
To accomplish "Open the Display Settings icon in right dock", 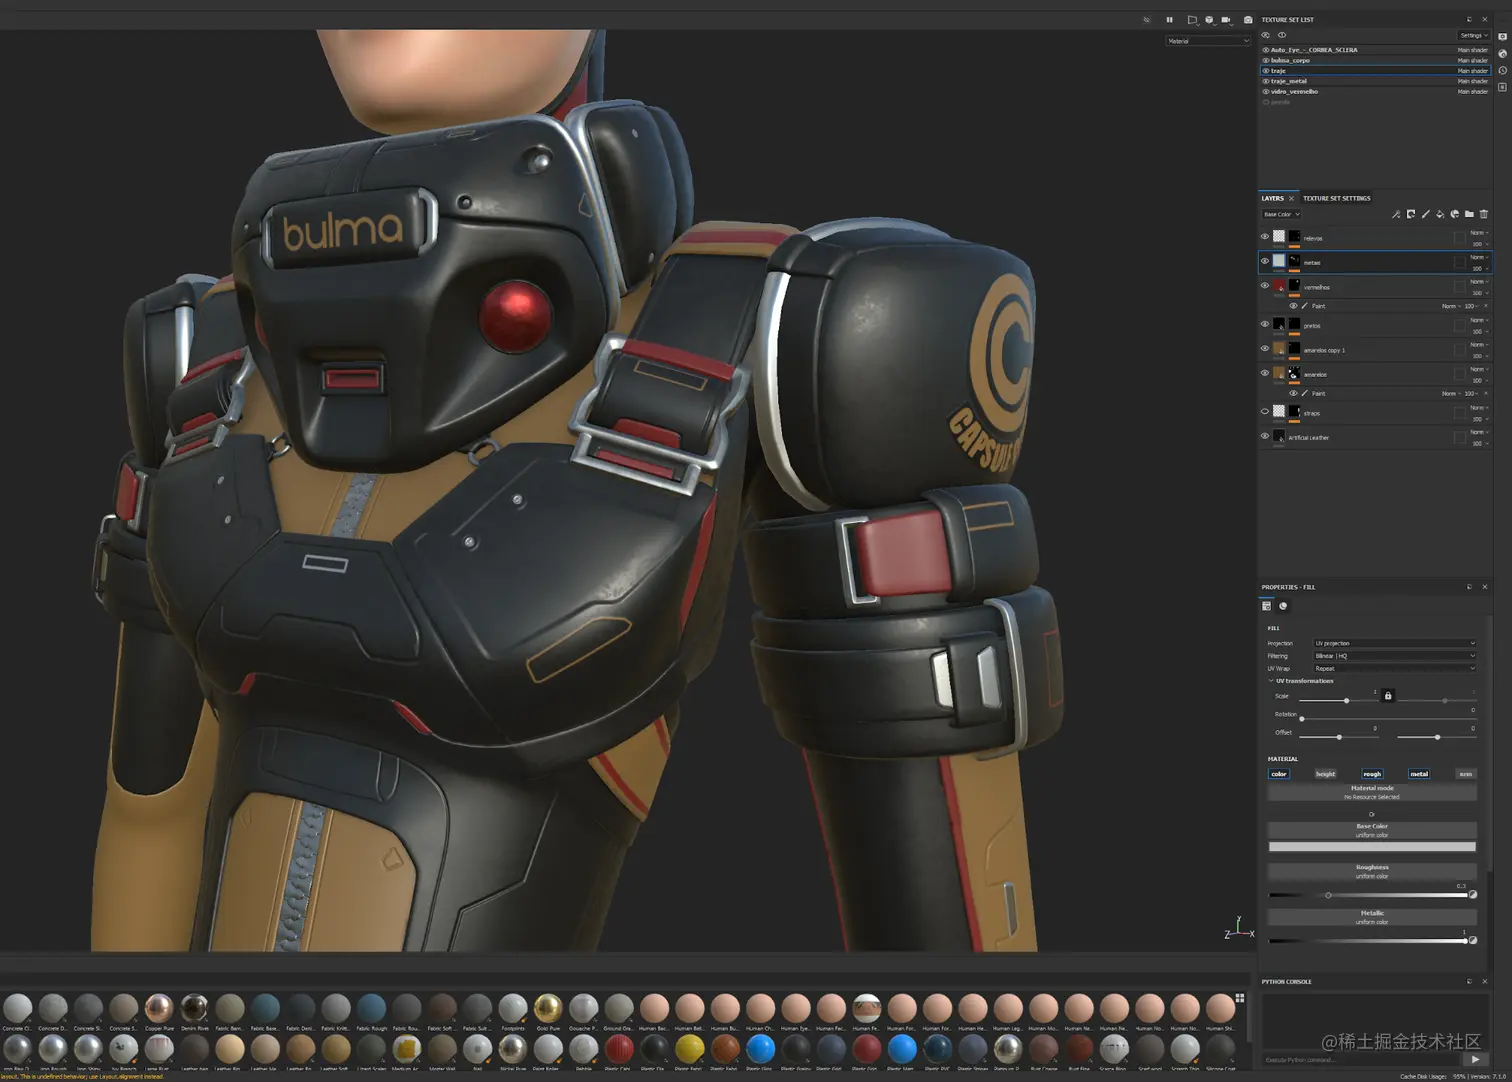I will coord(1502,36).
